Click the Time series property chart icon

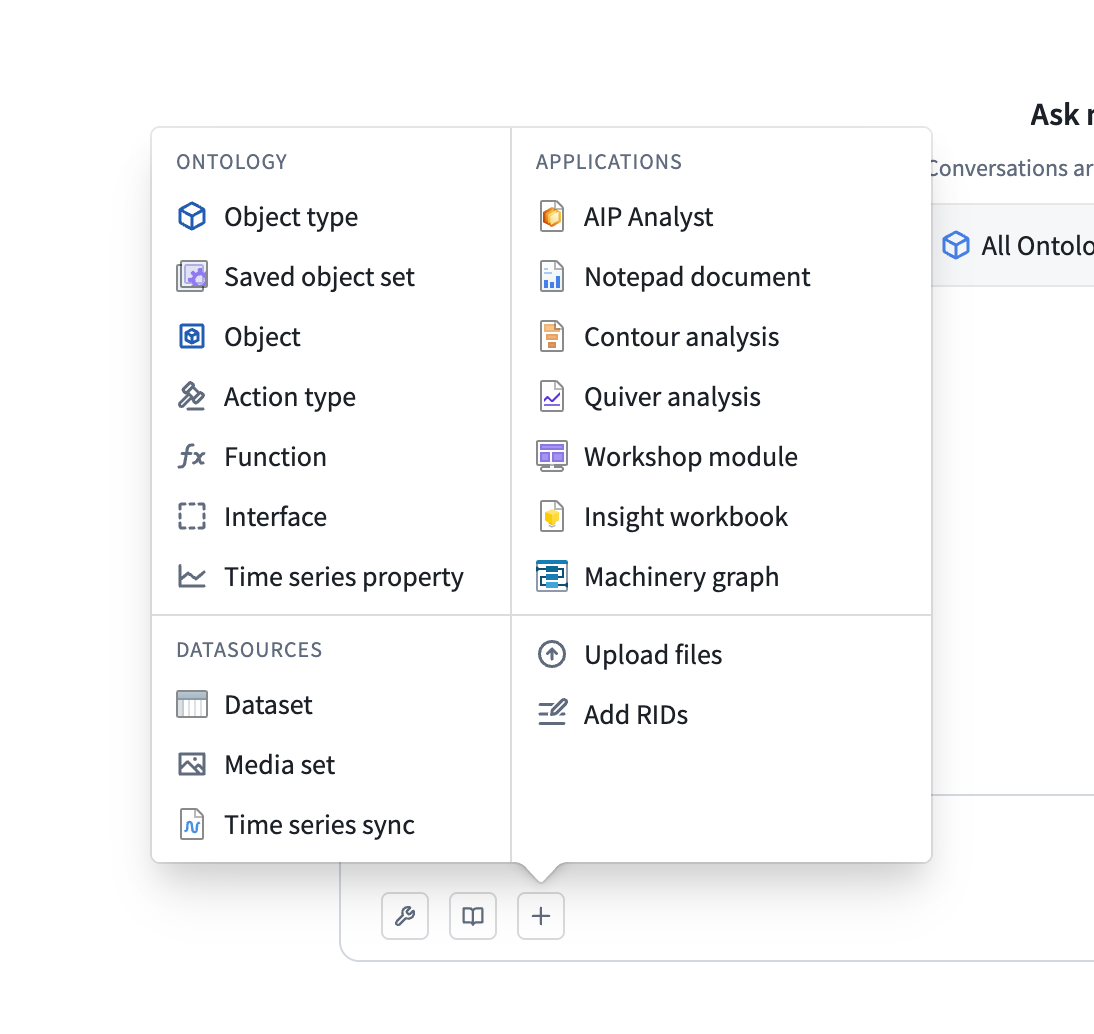pyautogui.click(x=192, y=576)
